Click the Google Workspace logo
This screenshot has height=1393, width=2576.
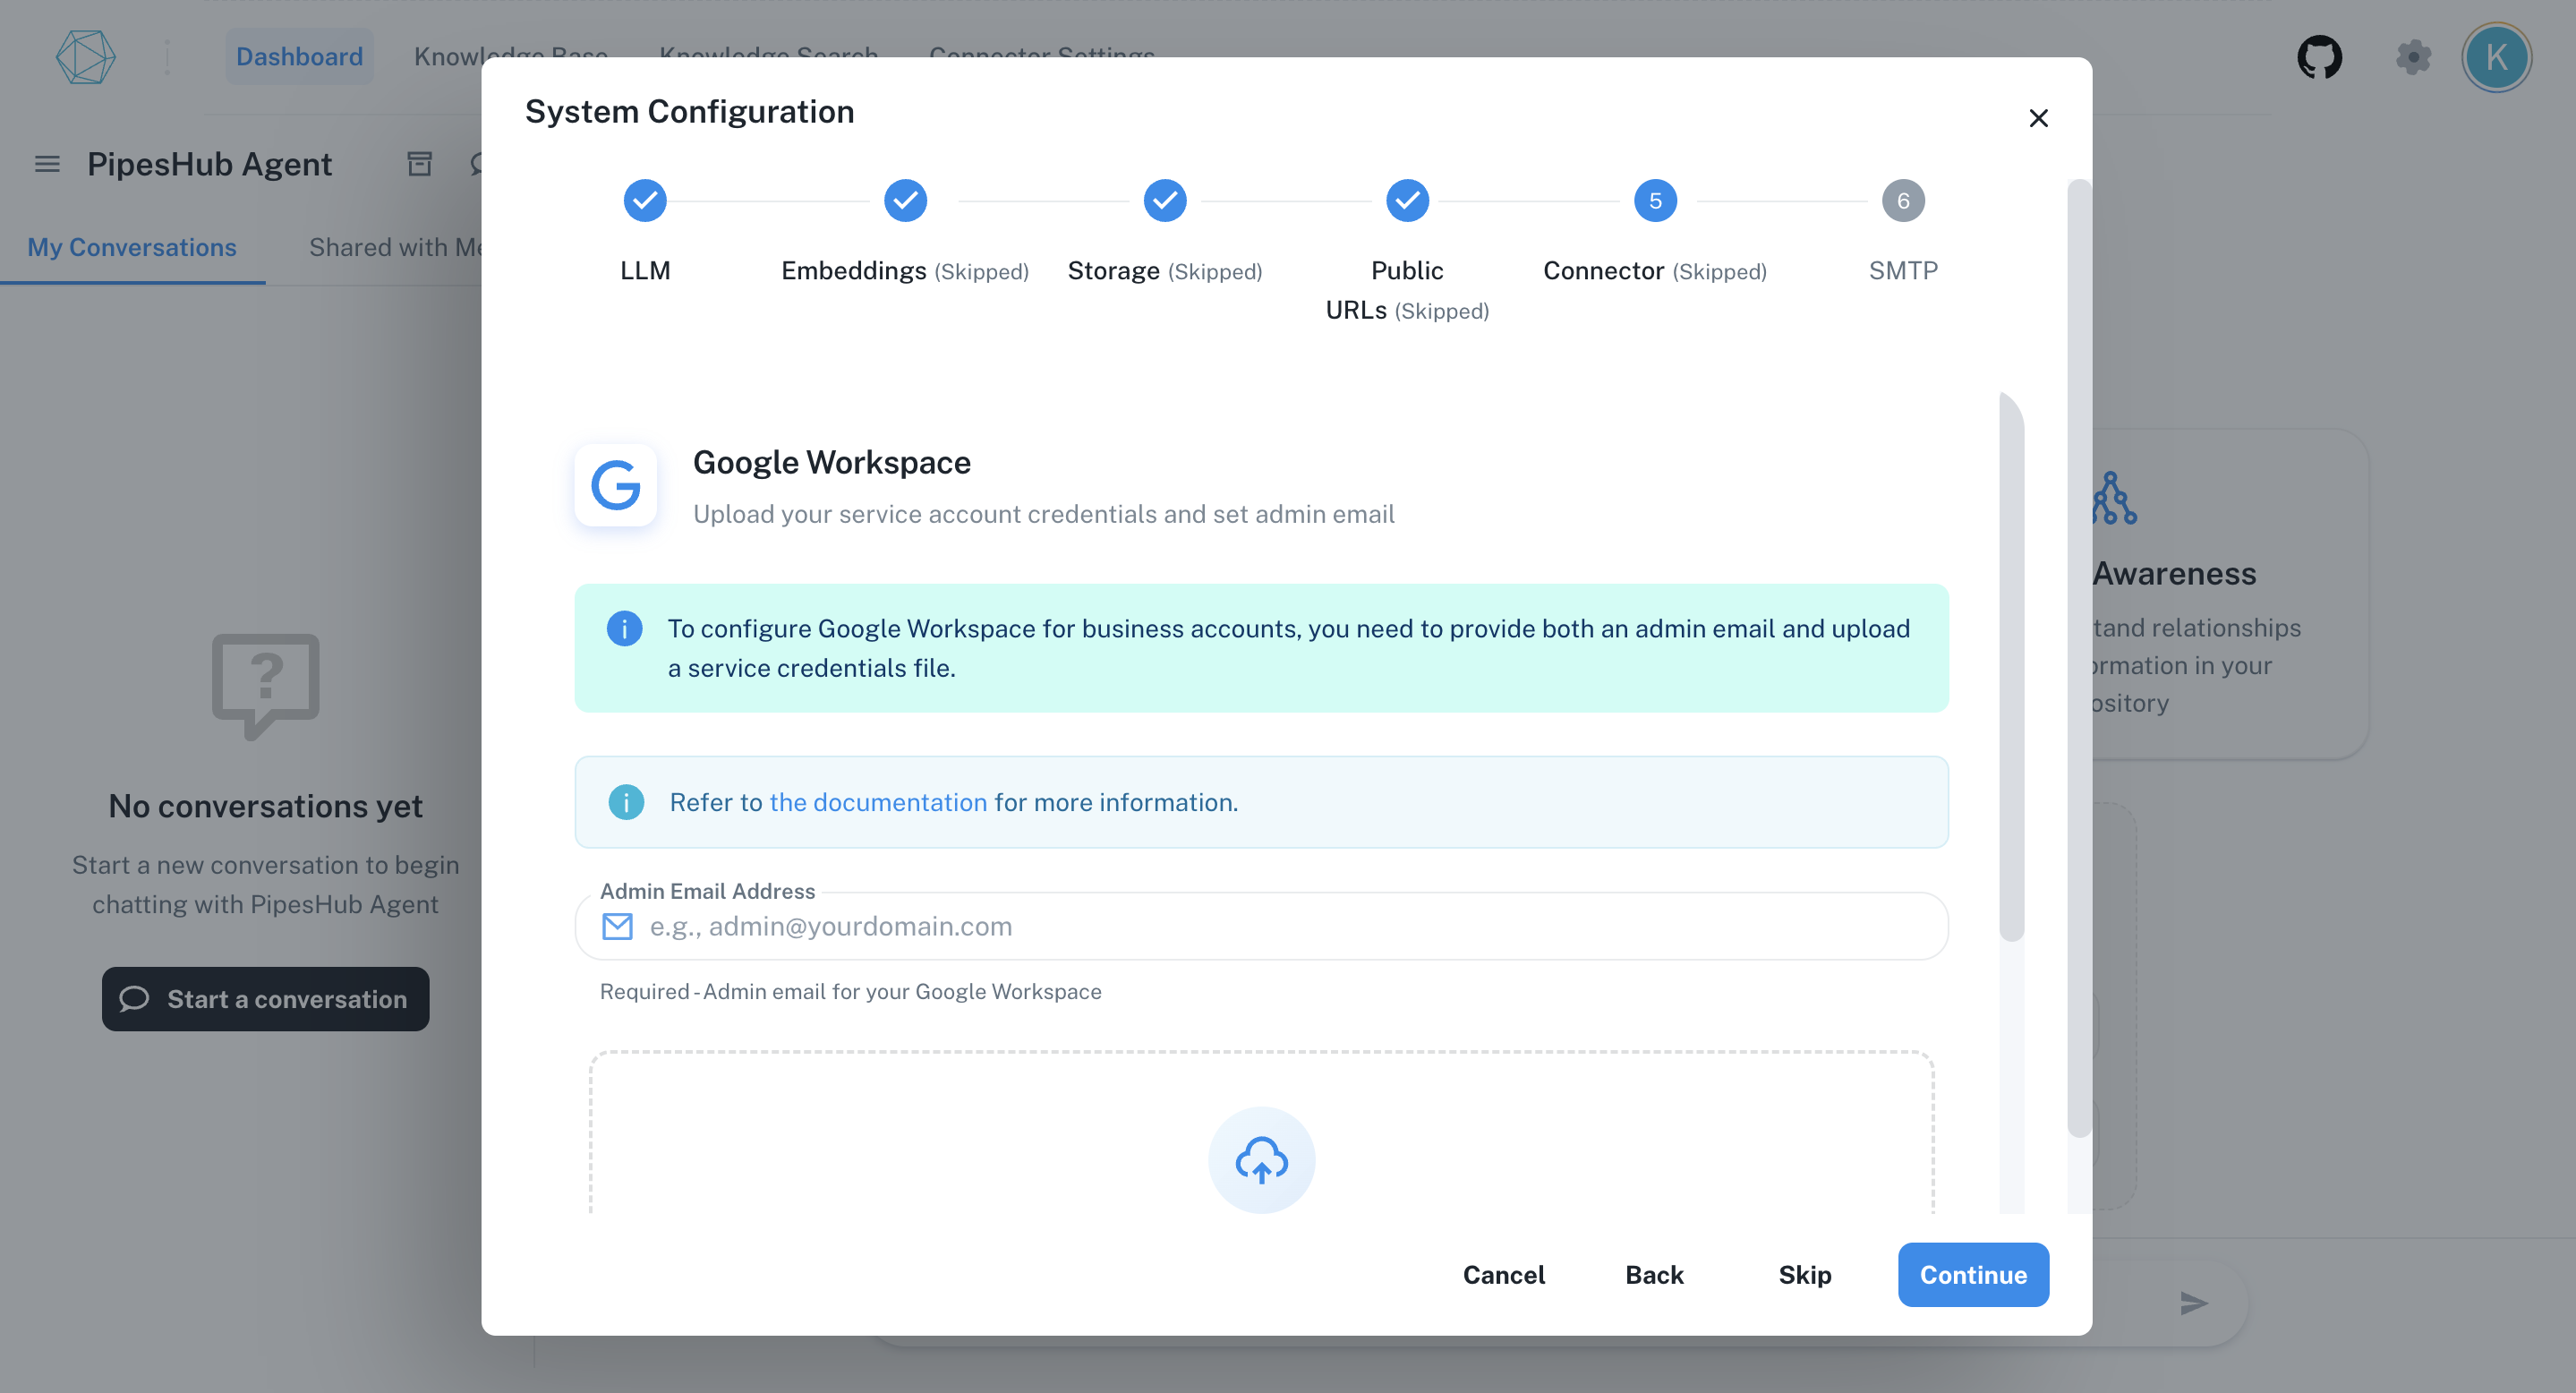pos(616,485)
